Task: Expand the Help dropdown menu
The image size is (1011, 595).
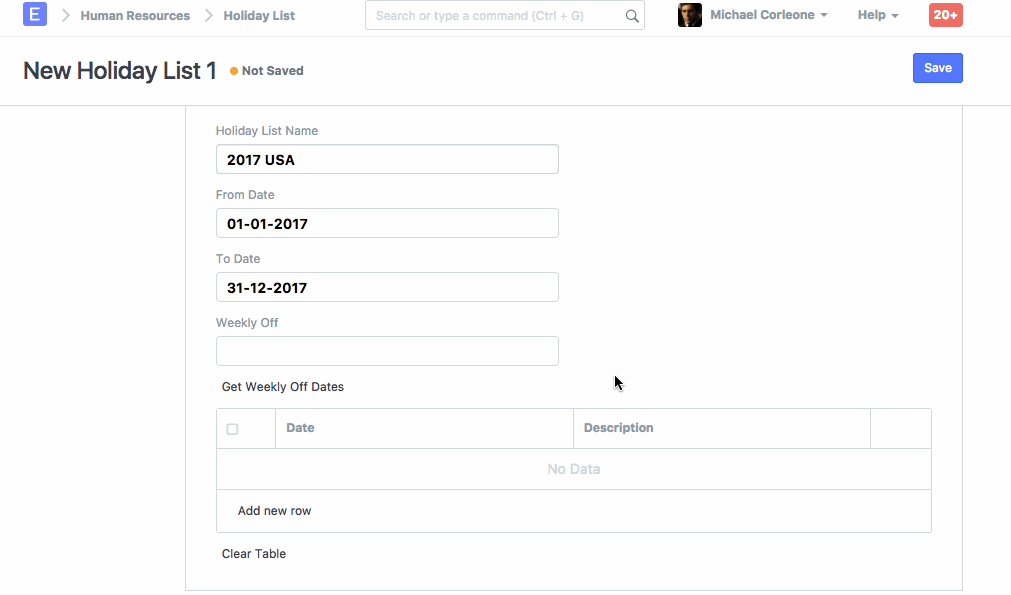Action: (878, 15)
